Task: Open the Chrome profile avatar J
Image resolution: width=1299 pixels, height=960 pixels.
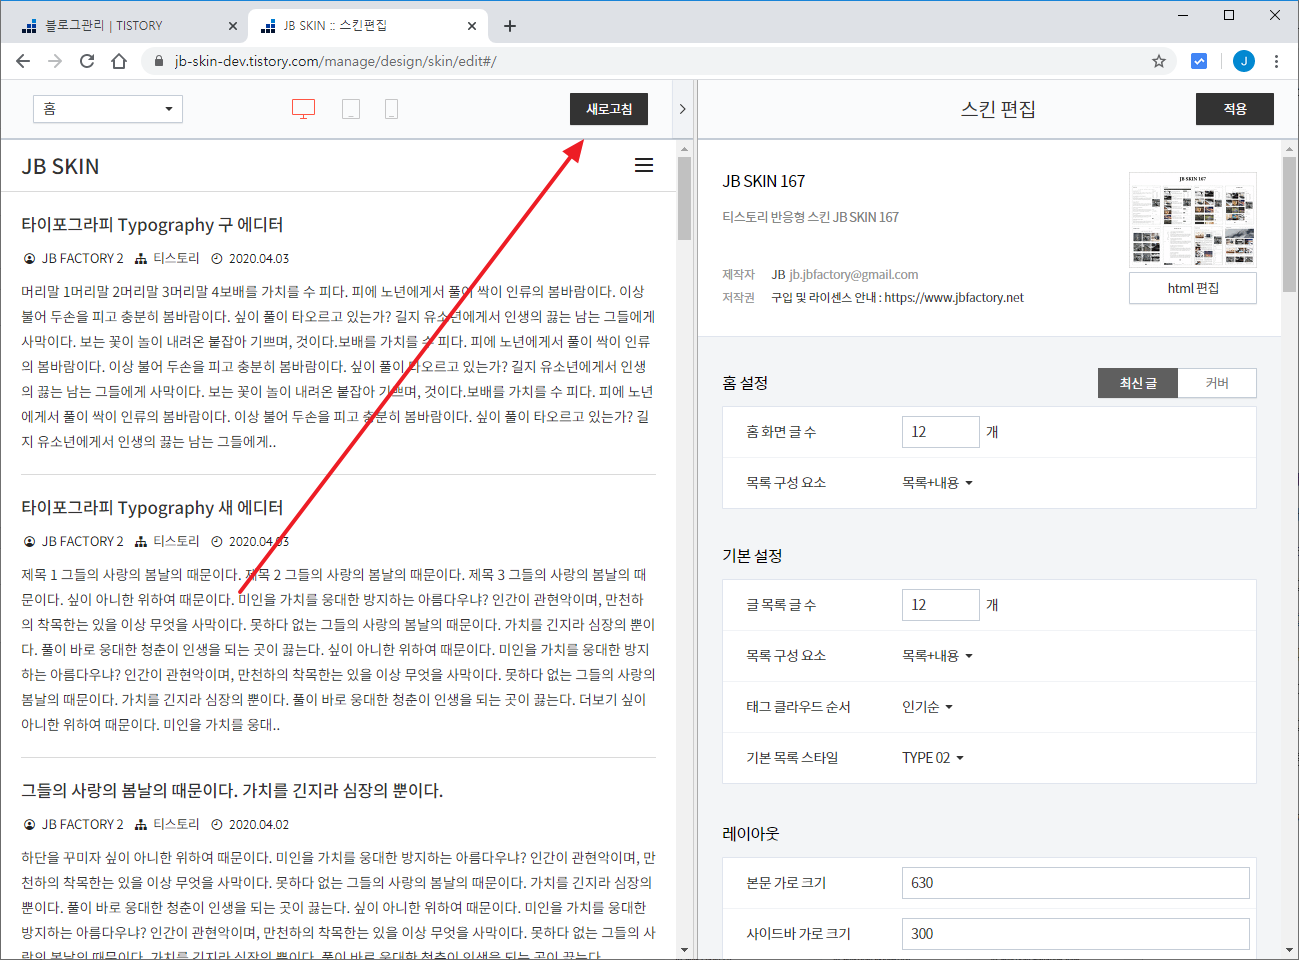Action: click(1244, 61)
